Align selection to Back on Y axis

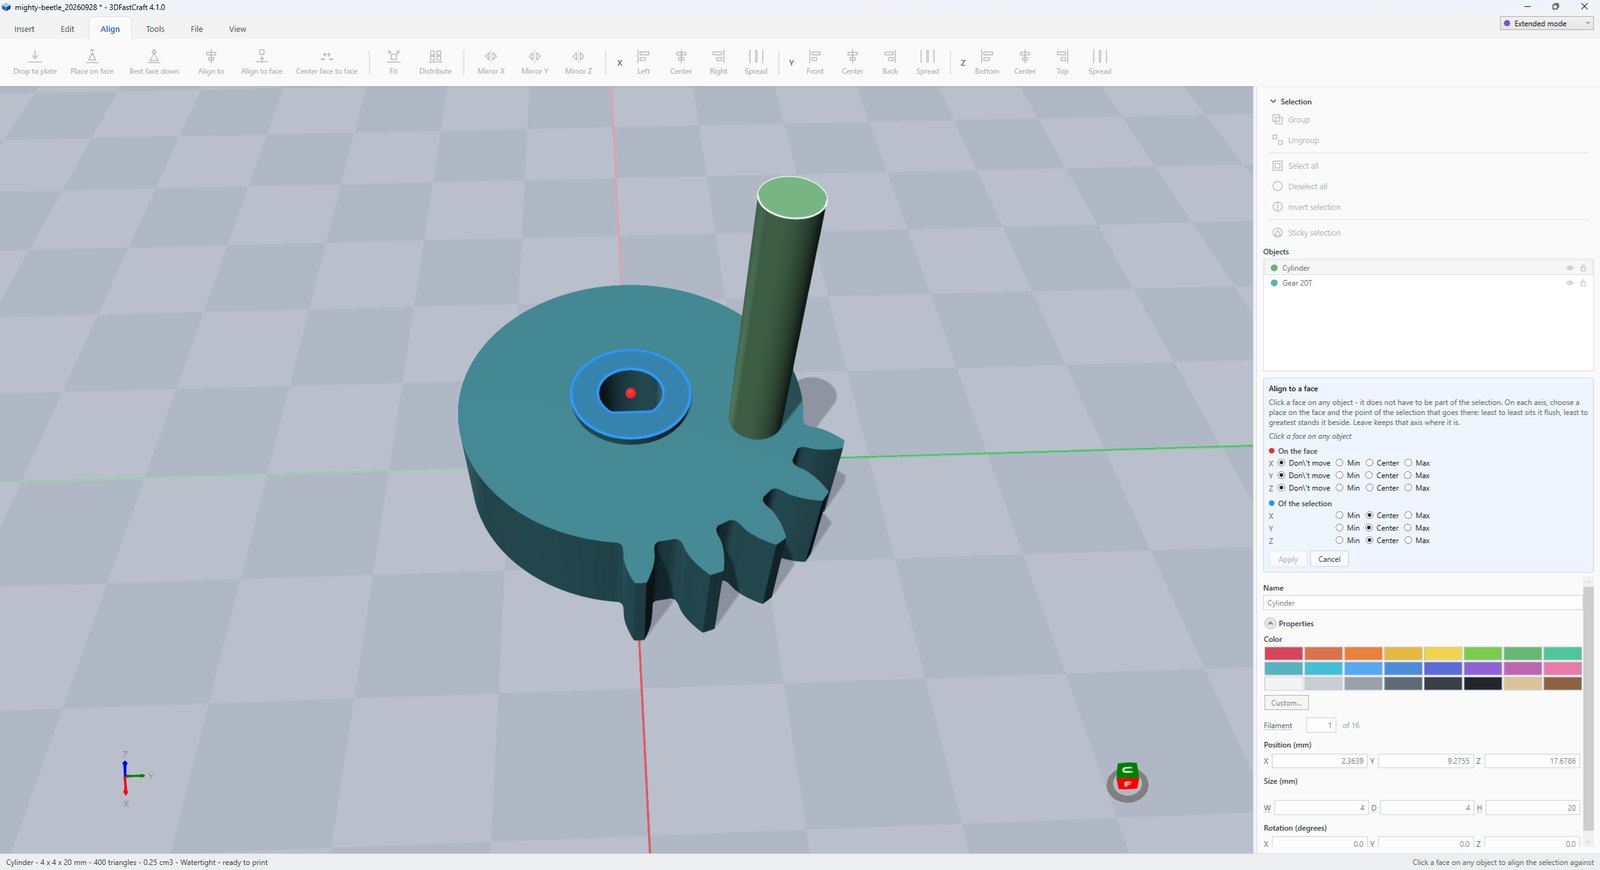(x=890, y=62)
